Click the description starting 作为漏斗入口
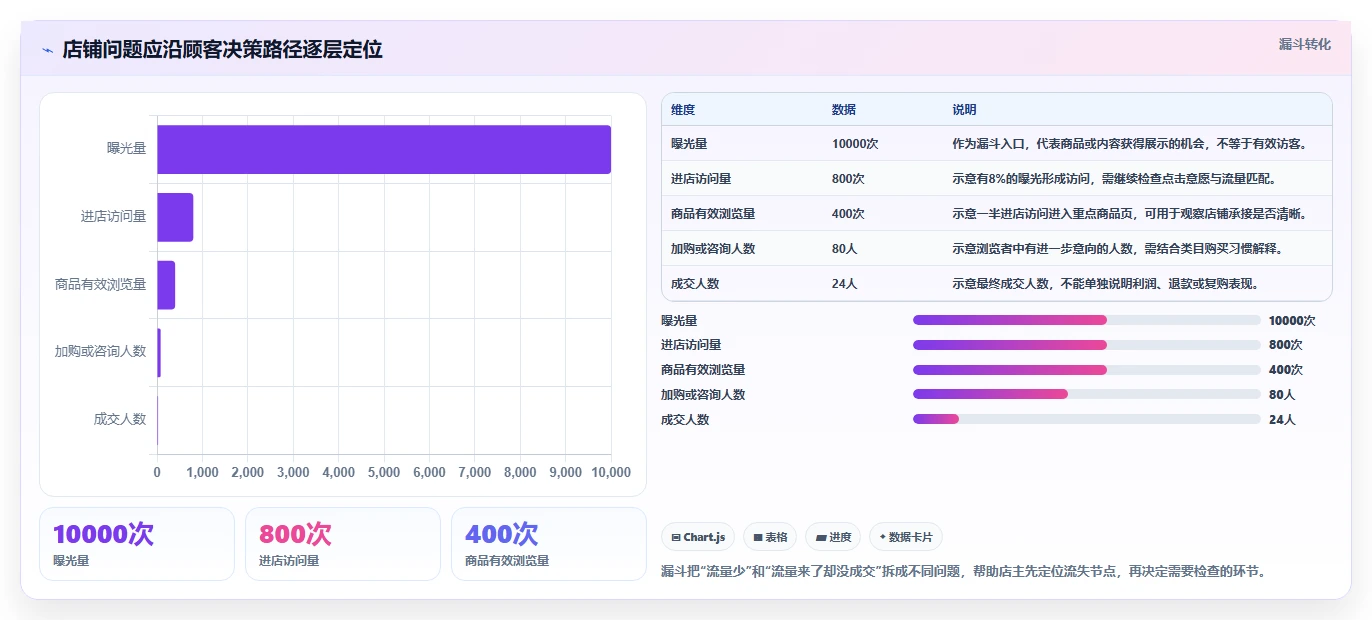Image resolution: width=1372 pixels, height=620 pixels. point(1129,144)
